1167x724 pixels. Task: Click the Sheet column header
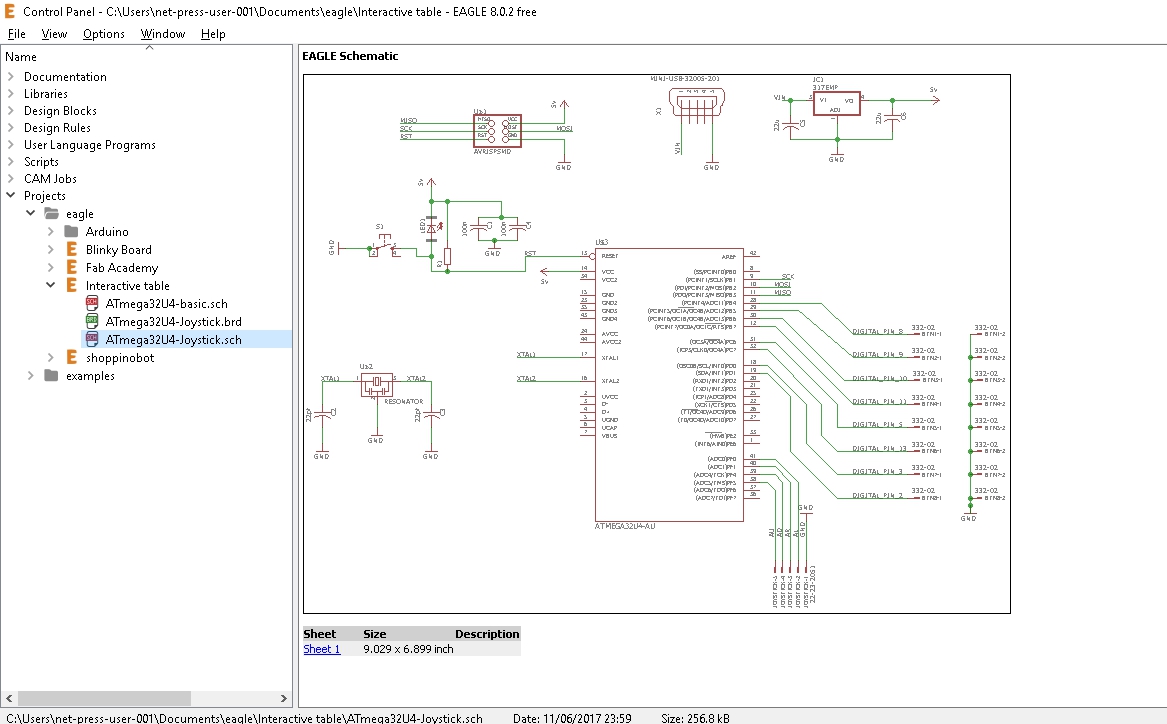tap(319, 634)
